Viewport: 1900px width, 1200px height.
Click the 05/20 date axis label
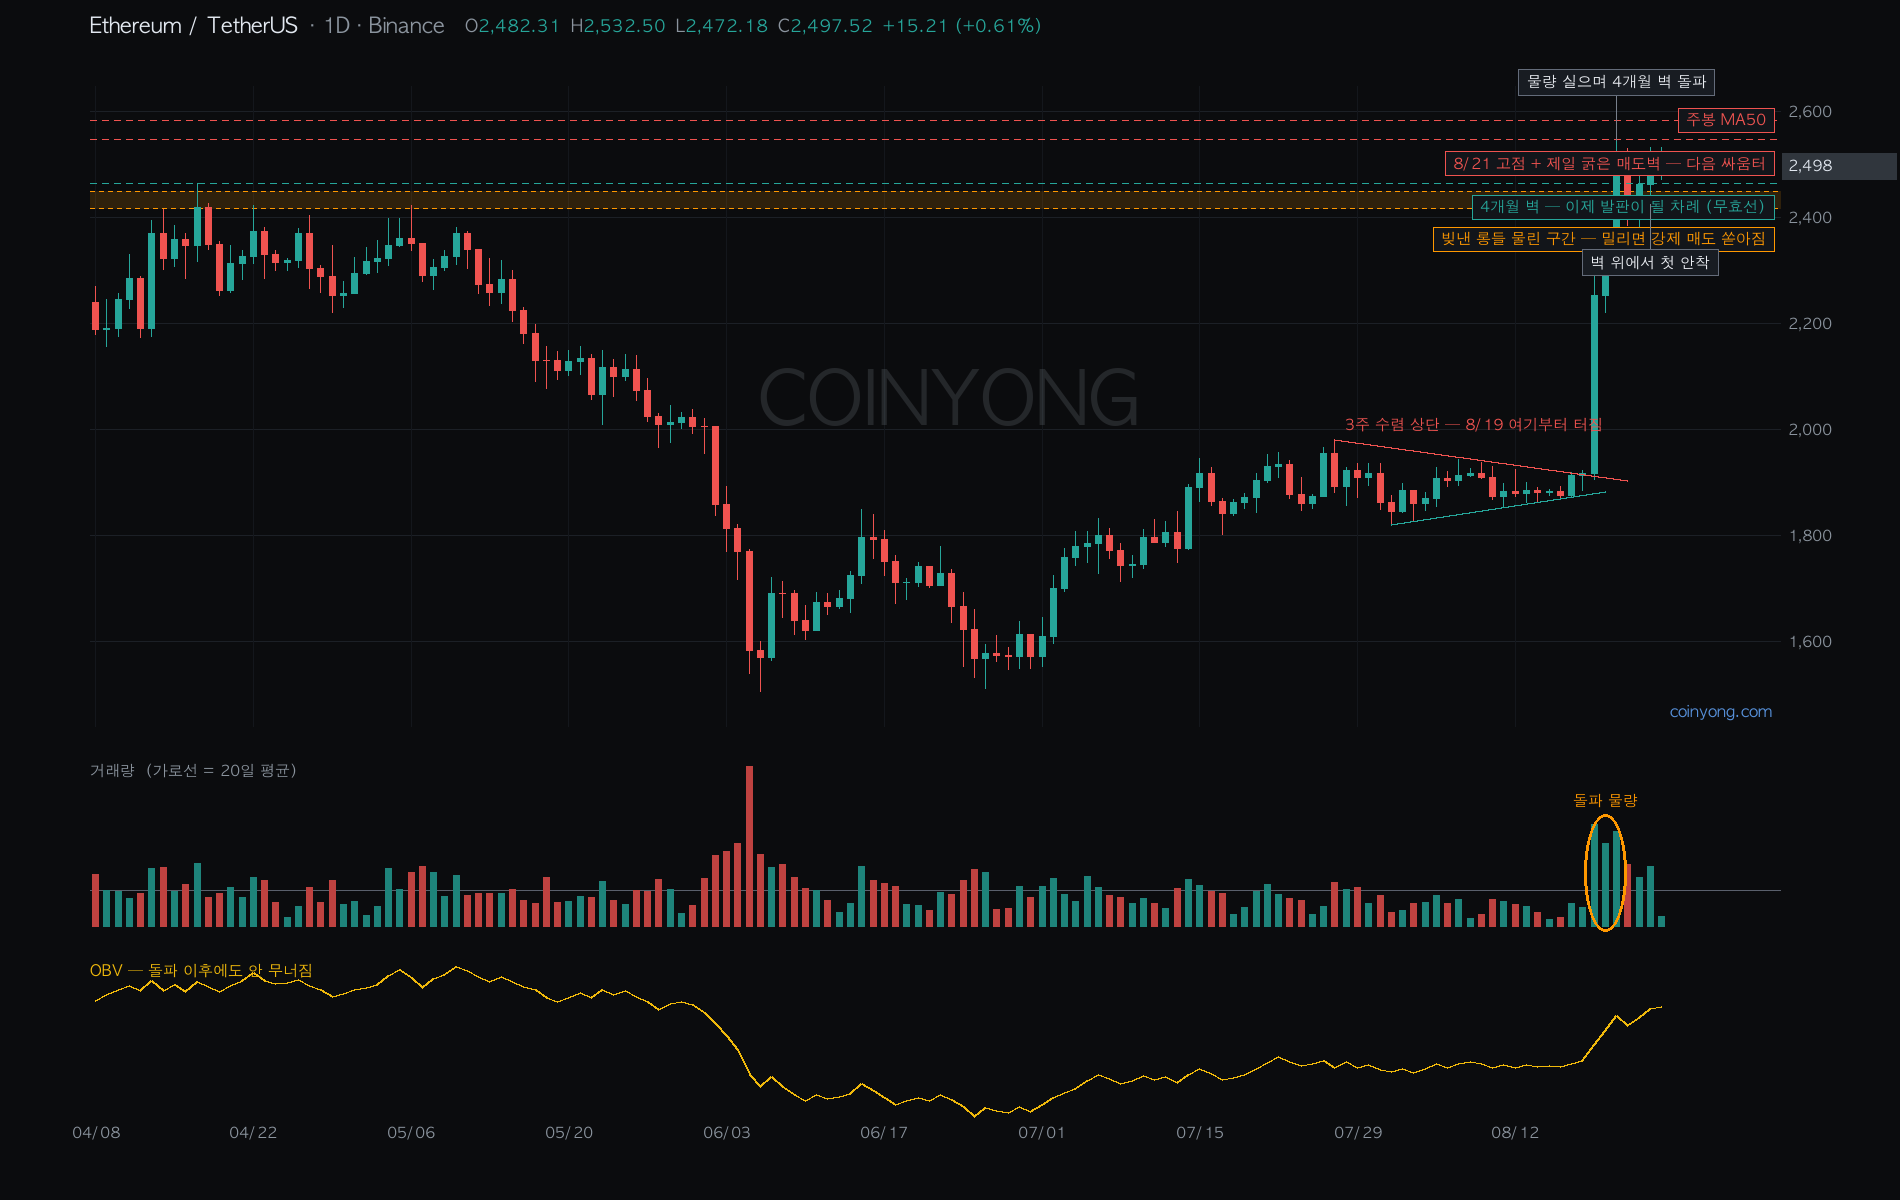[x=569, y=1133]
